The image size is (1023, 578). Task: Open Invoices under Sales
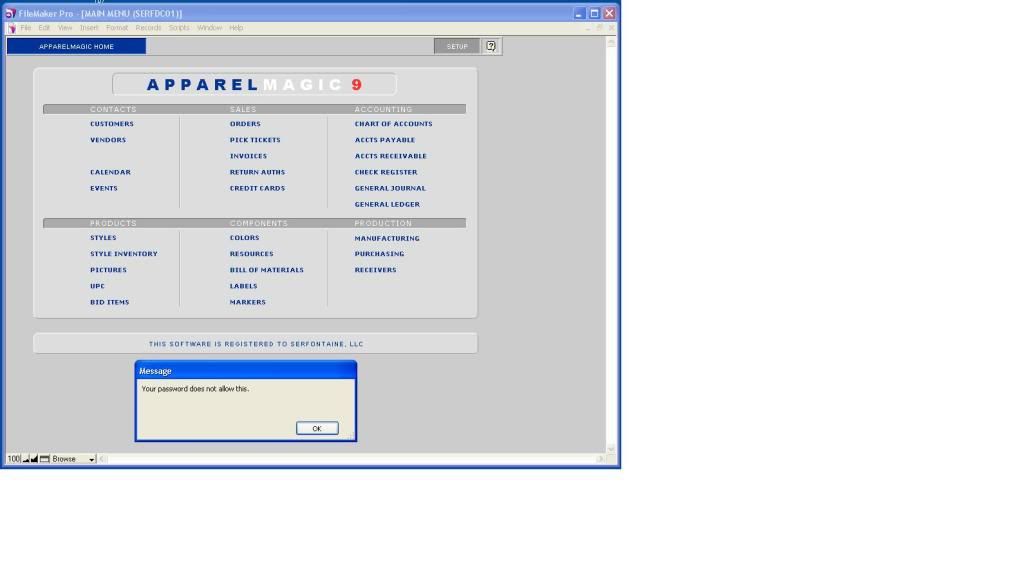click(x=248, y=157)
